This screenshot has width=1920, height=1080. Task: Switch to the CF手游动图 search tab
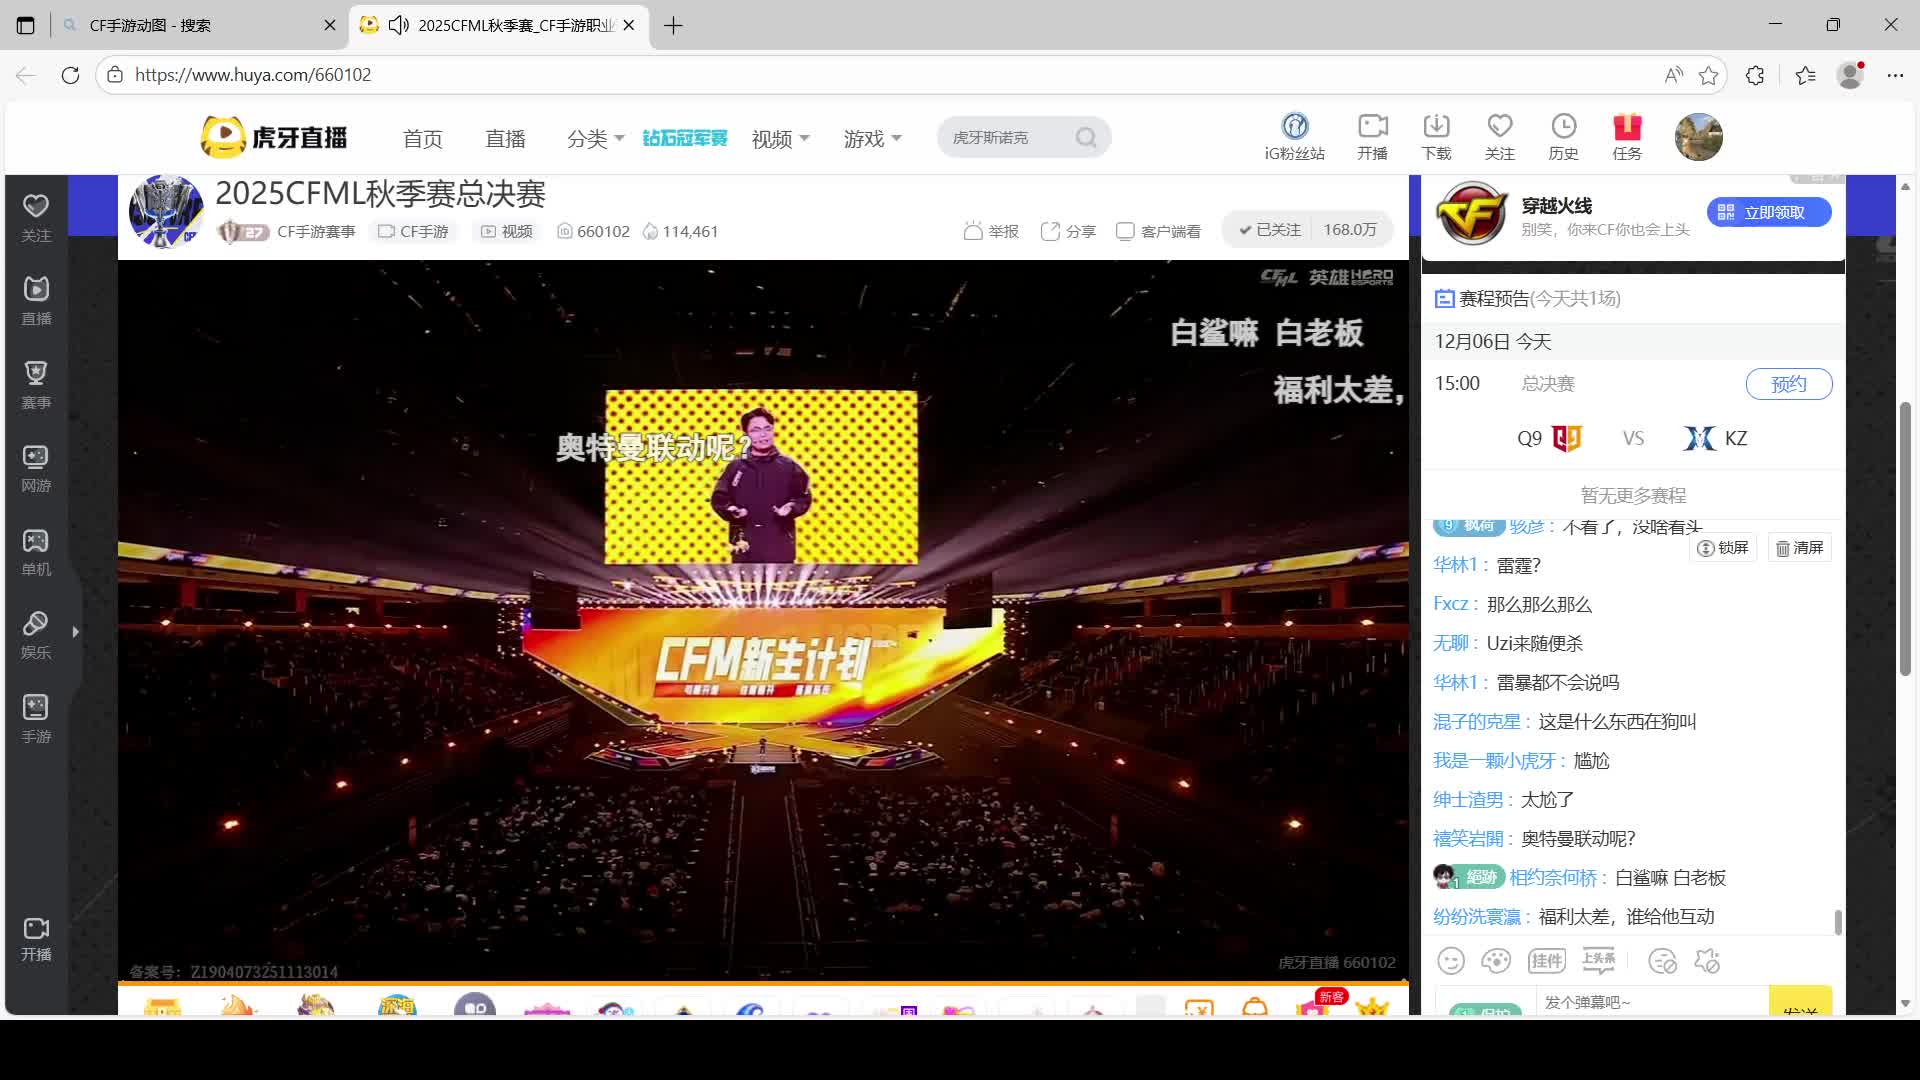(190, 25)
